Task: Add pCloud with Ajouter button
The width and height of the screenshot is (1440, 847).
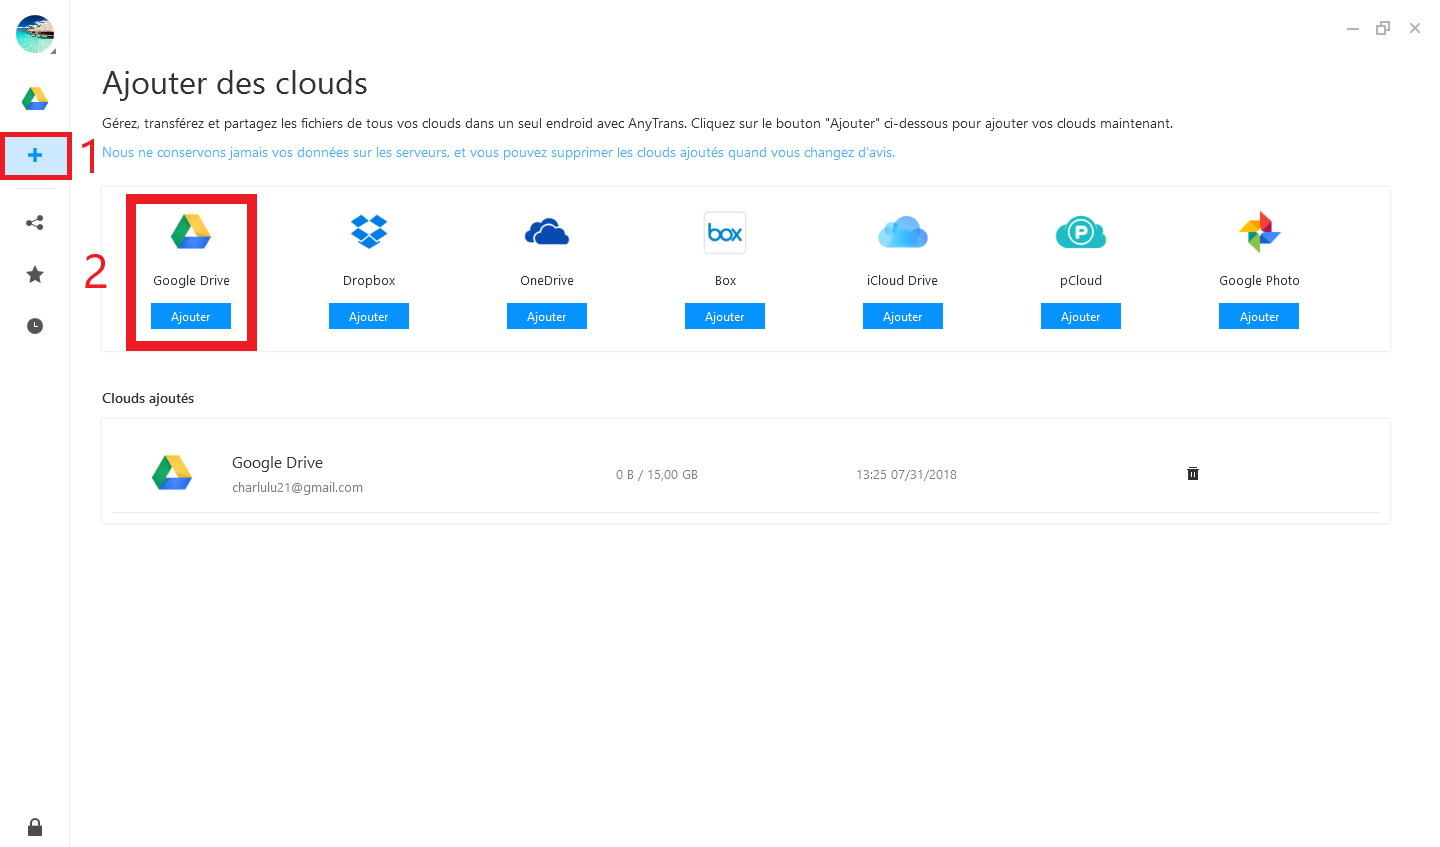Action: pyautogui.click(x=1081, y=316)
